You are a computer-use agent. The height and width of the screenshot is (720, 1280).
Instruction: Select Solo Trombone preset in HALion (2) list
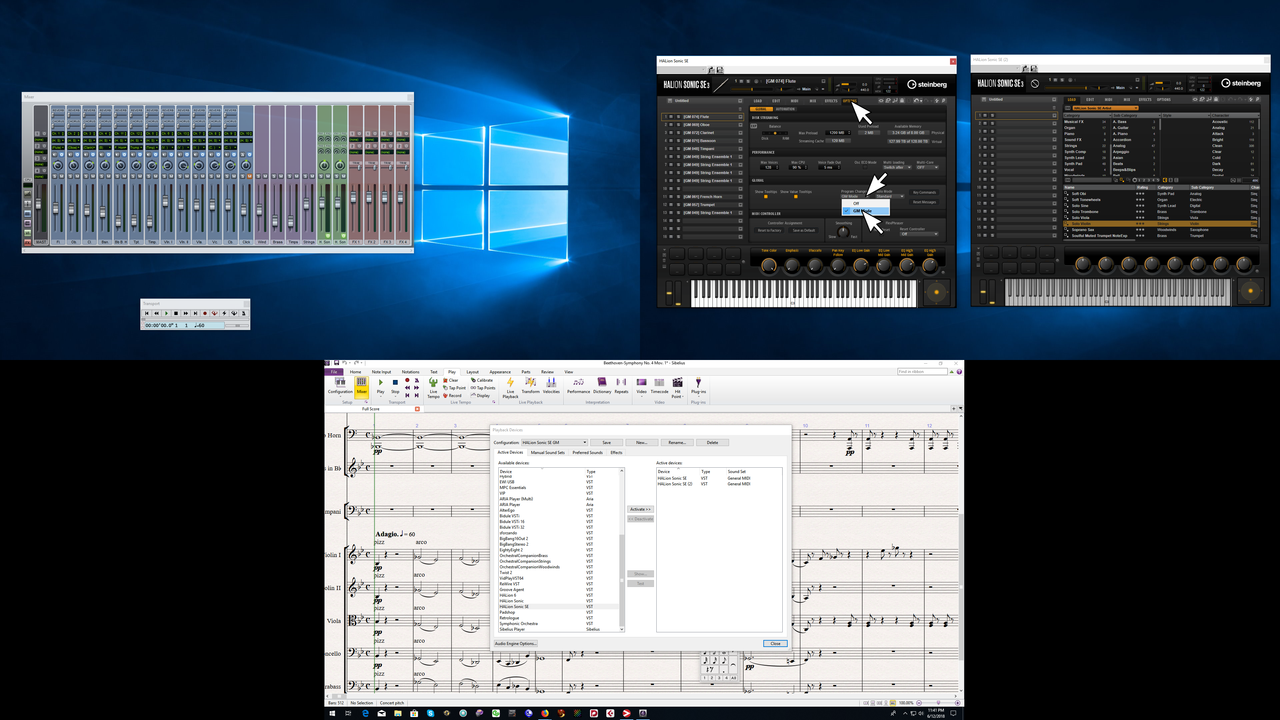(x=1160, y=212)
